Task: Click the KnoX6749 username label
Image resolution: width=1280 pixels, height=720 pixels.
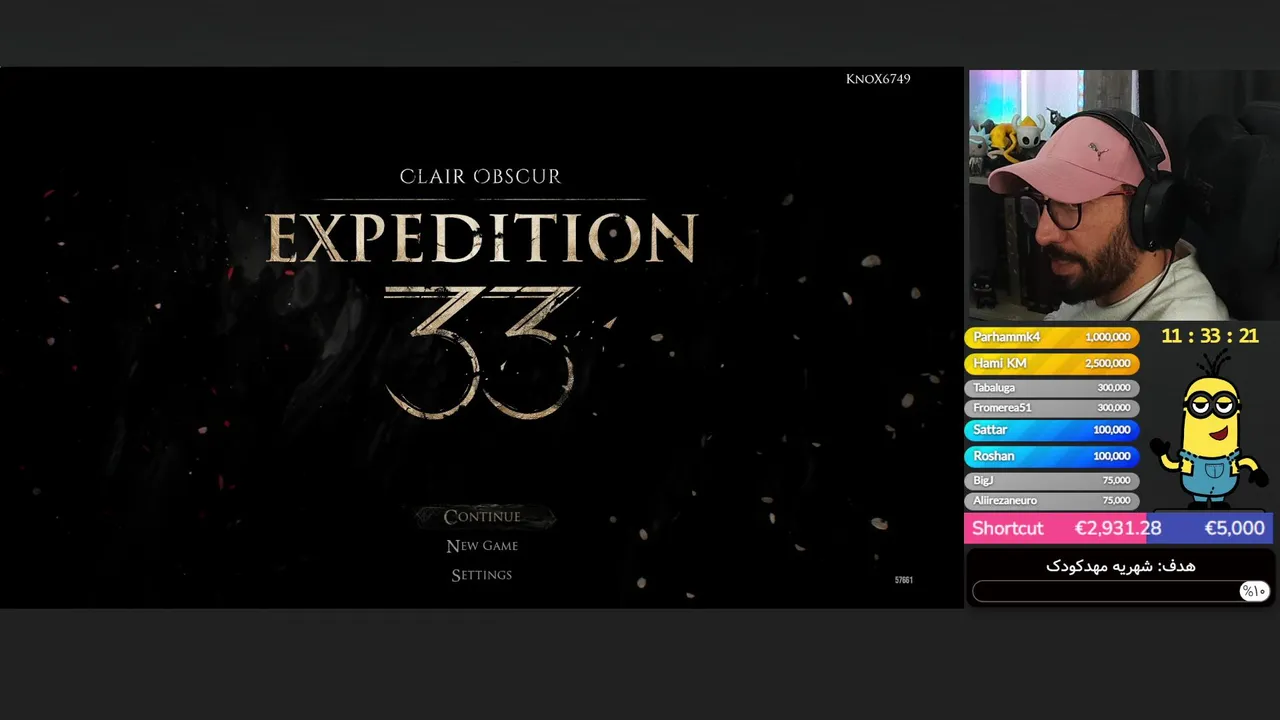Action: coord(878,79)
